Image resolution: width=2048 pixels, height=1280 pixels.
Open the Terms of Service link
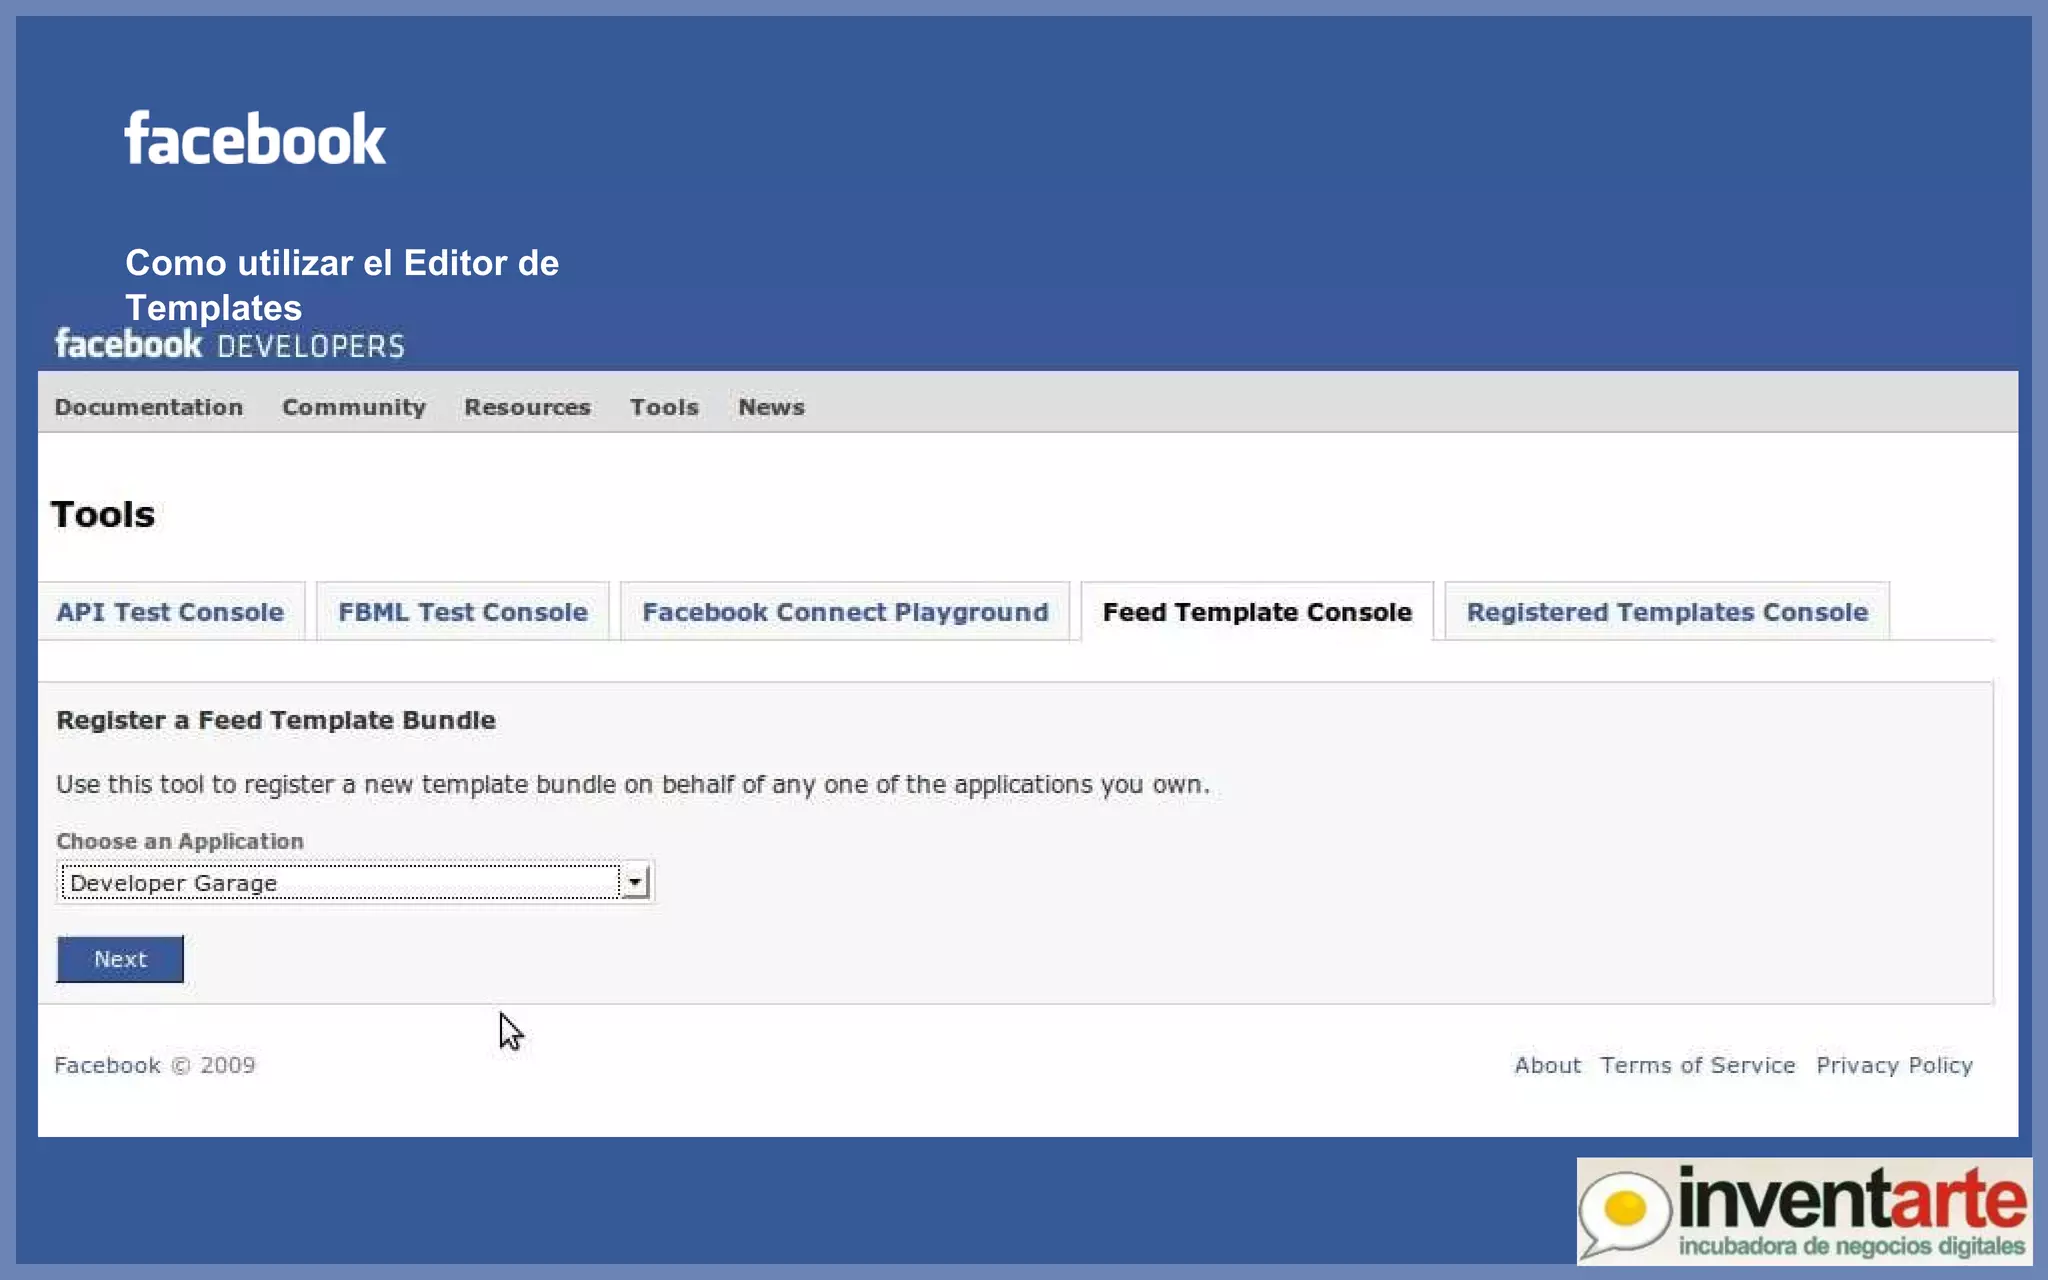pos(1697,1065)
